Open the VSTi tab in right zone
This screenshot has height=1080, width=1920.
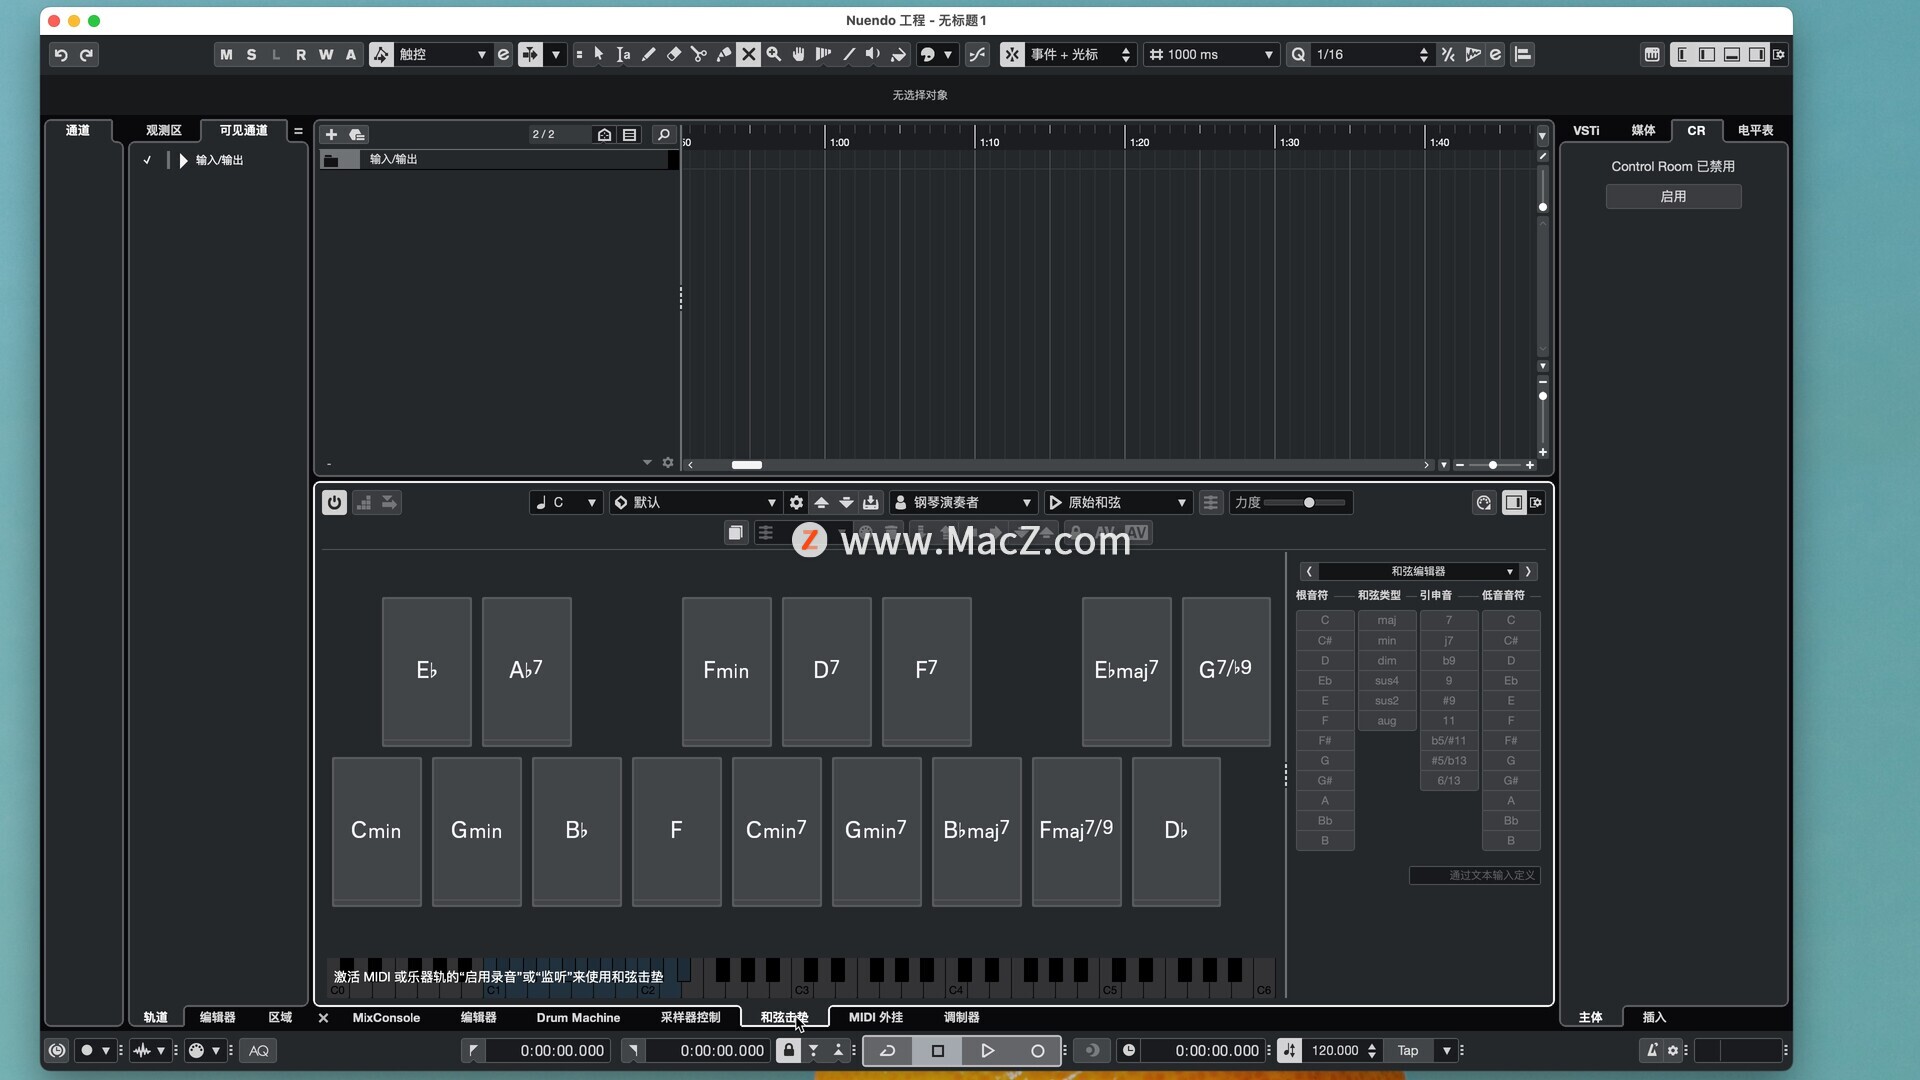pyautogui.click(x=1586, y=130)
